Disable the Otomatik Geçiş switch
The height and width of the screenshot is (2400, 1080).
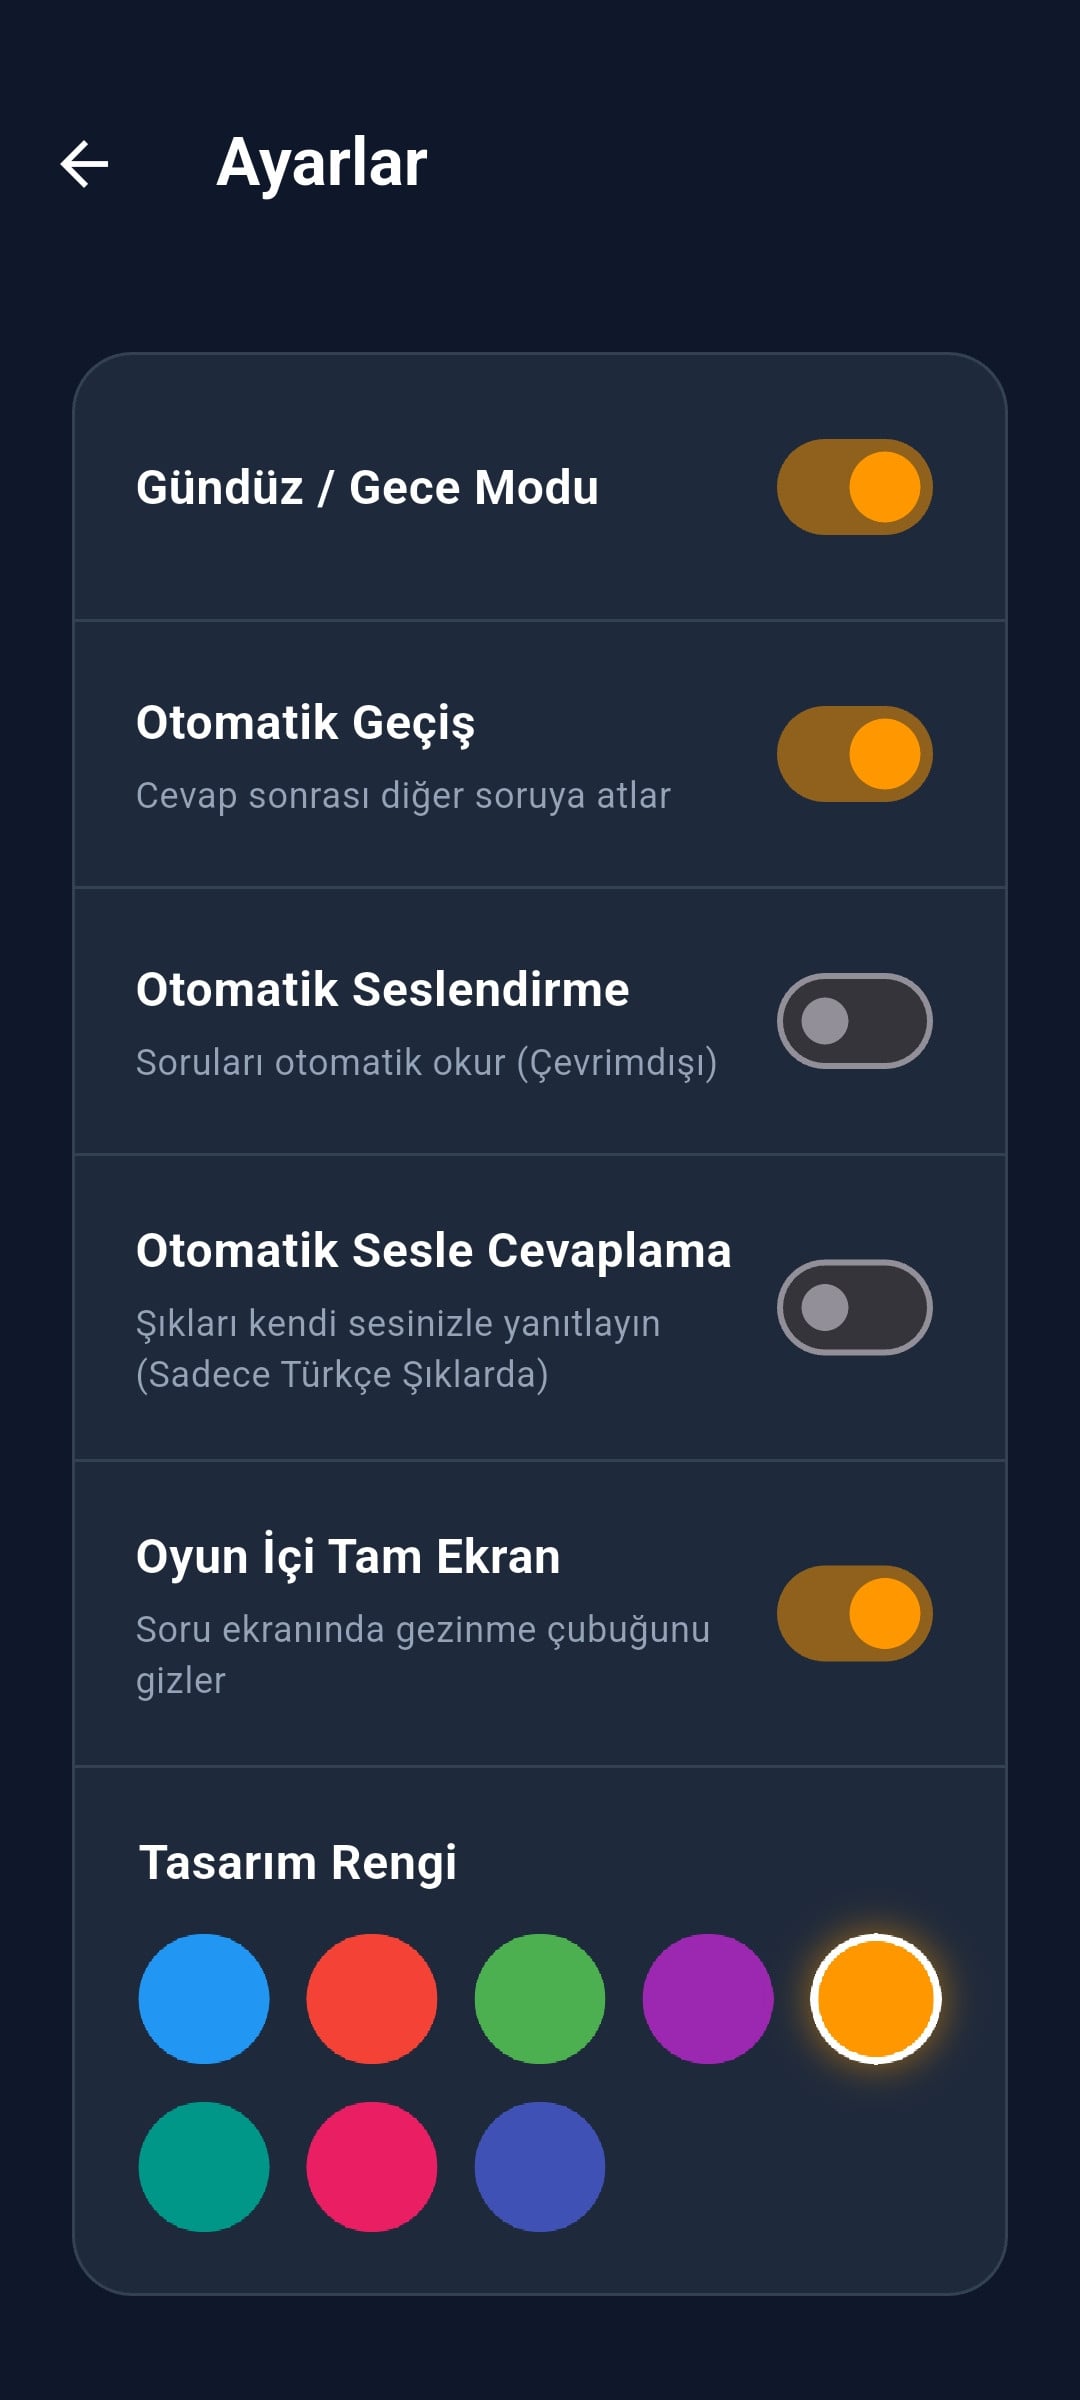point(854,754)
